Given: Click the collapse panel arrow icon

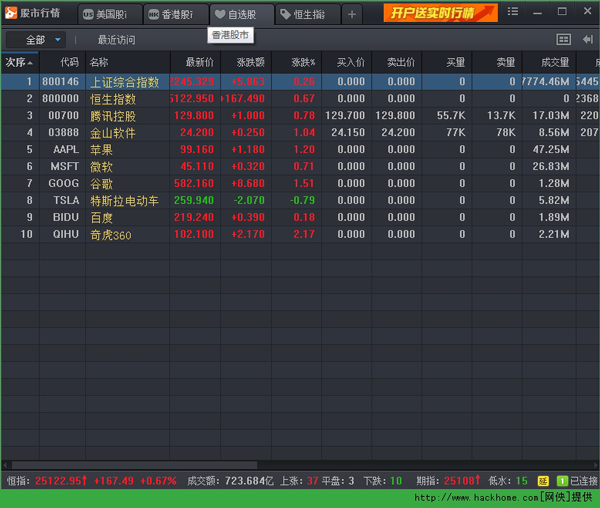Looking at the screenshot, I should coord(587,40).
